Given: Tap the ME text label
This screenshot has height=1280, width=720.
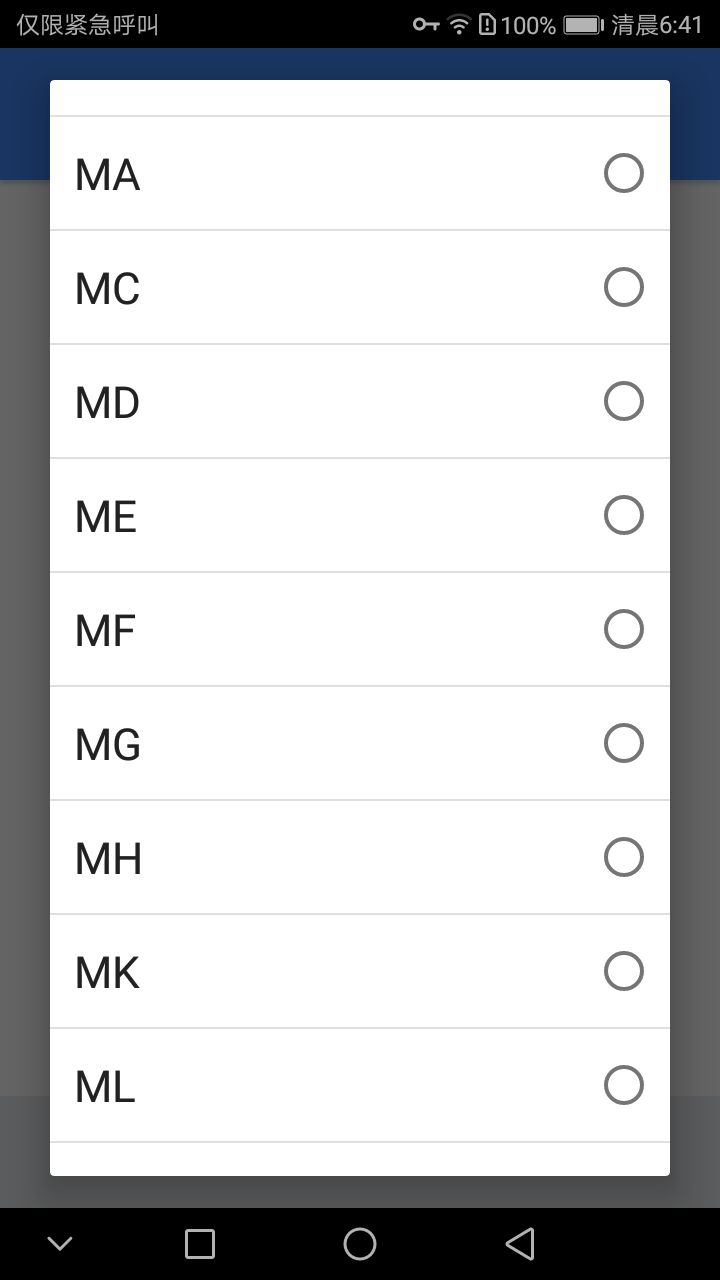Looking at the screenshot, I should pyautogui.click(x=106, y=517).
